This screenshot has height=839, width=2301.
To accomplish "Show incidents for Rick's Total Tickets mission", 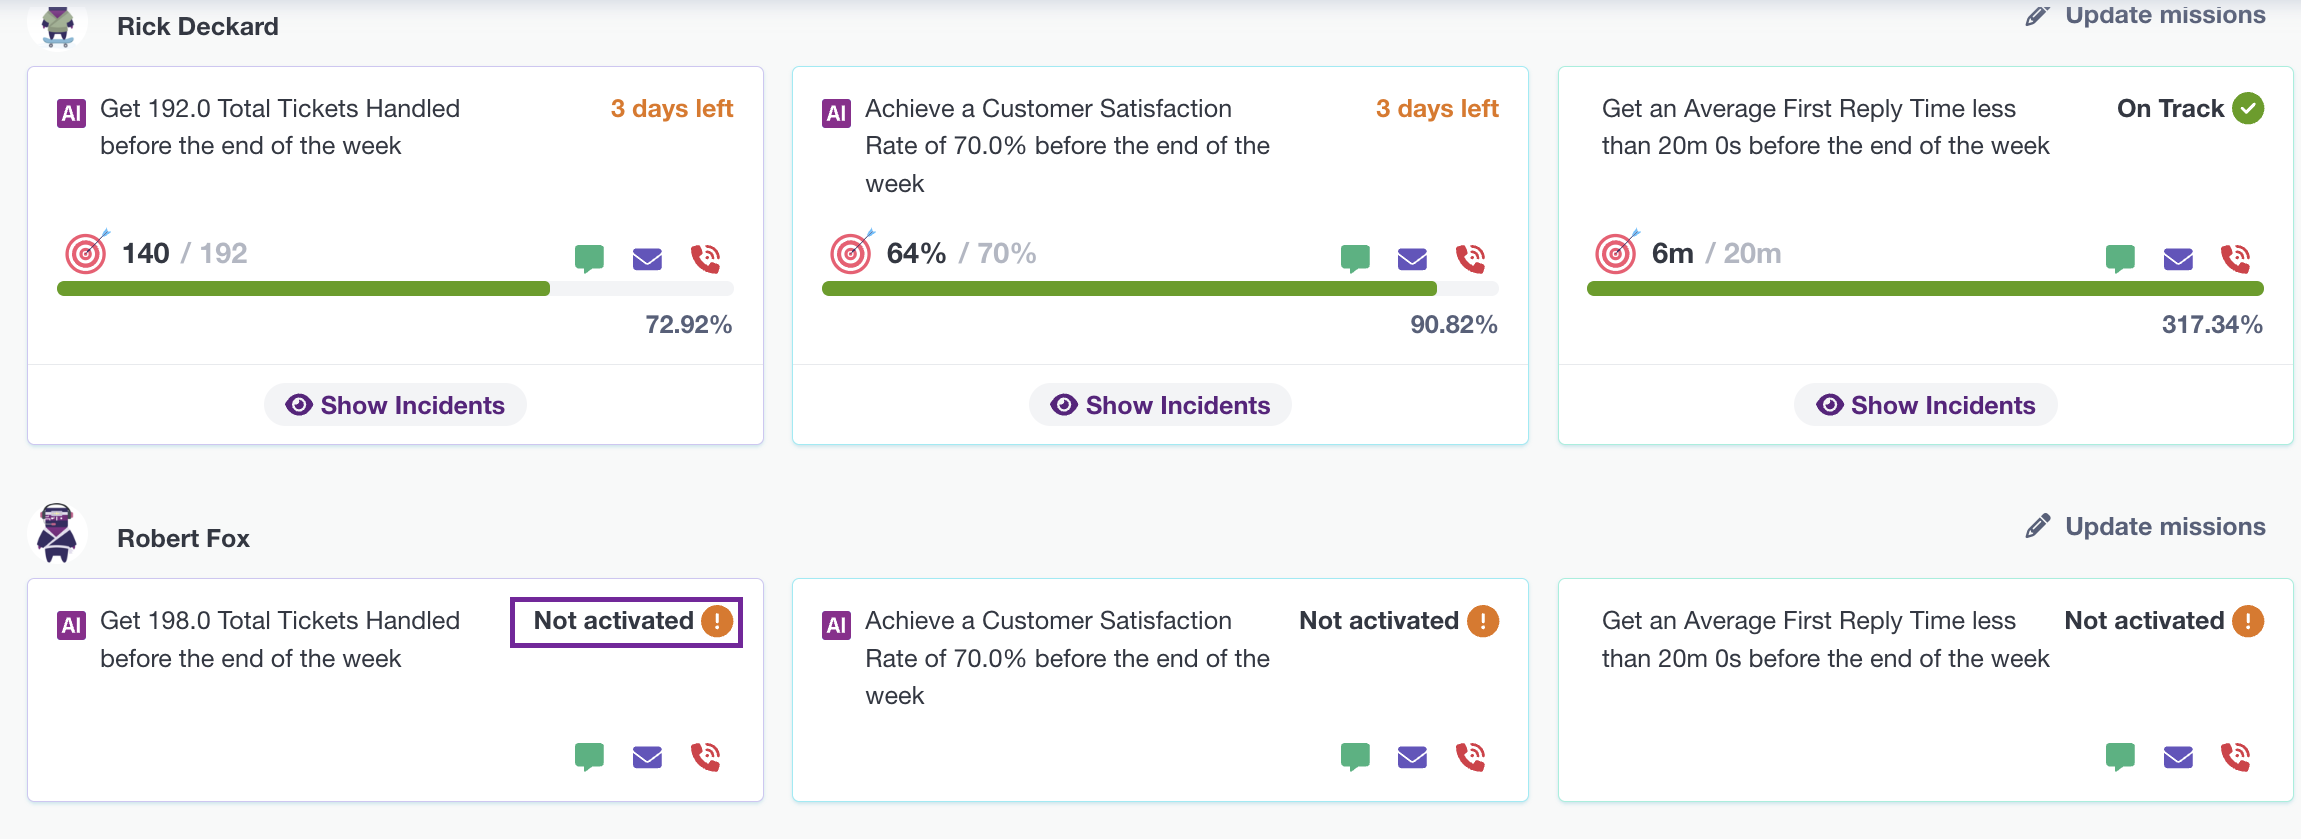I will (x=395, y=405).
